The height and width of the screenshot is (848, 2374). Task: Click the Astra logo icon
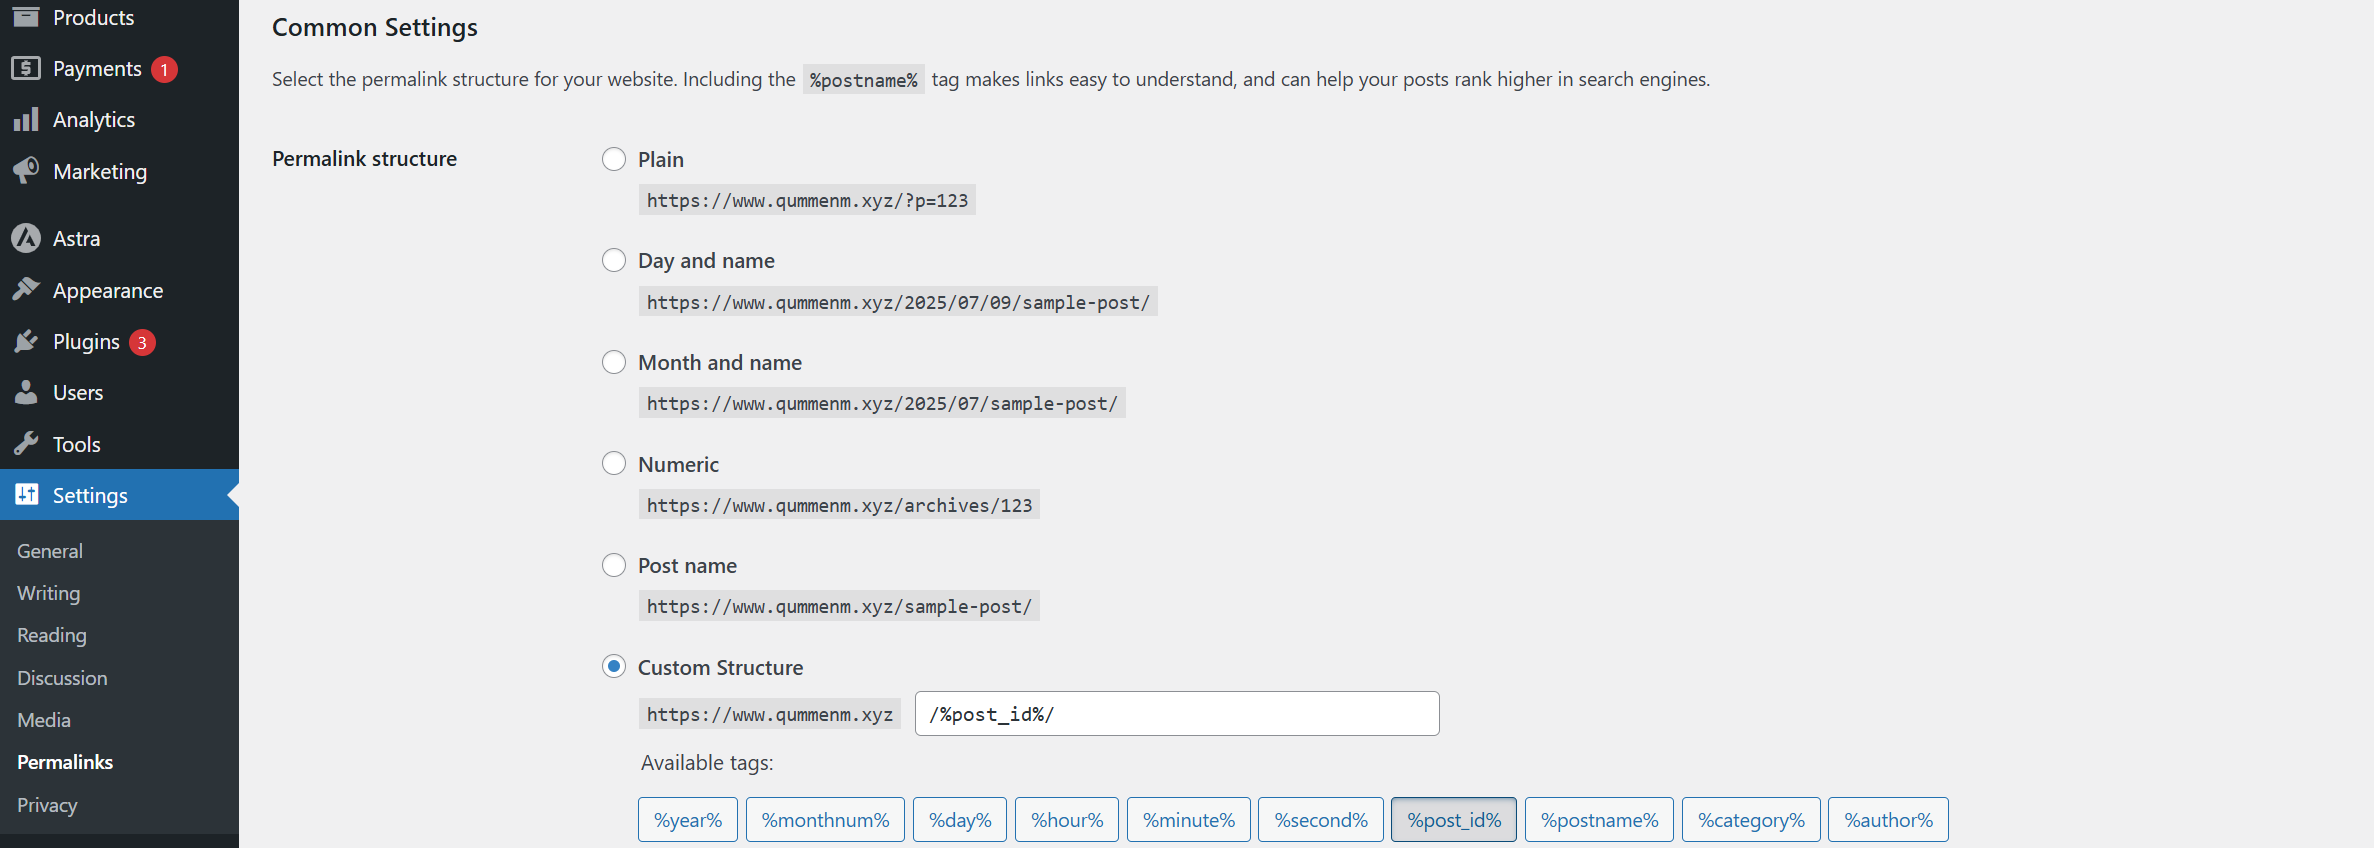click(26, 238)
